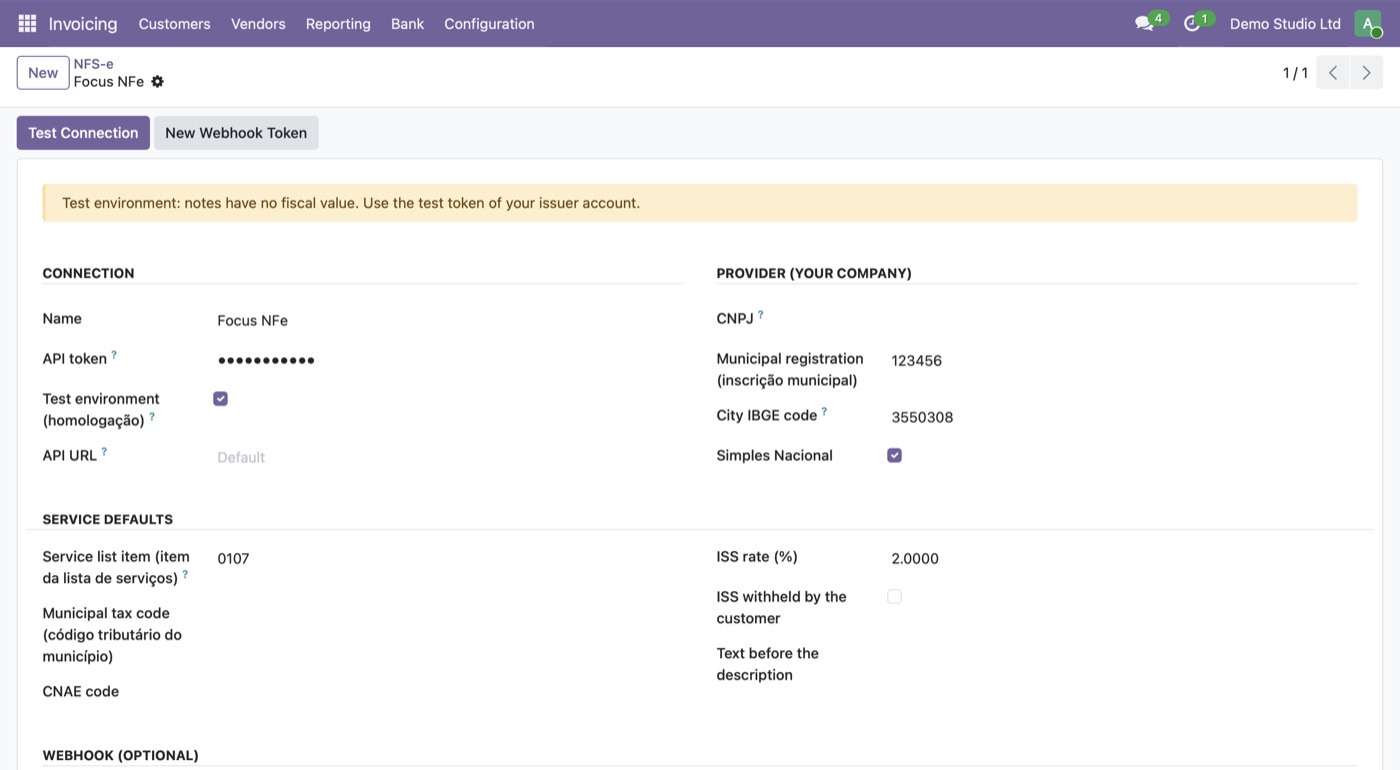1400x770 pixels.
Task: Edit Municipal registration value 123456
Action: click(x=1124, y=360)
